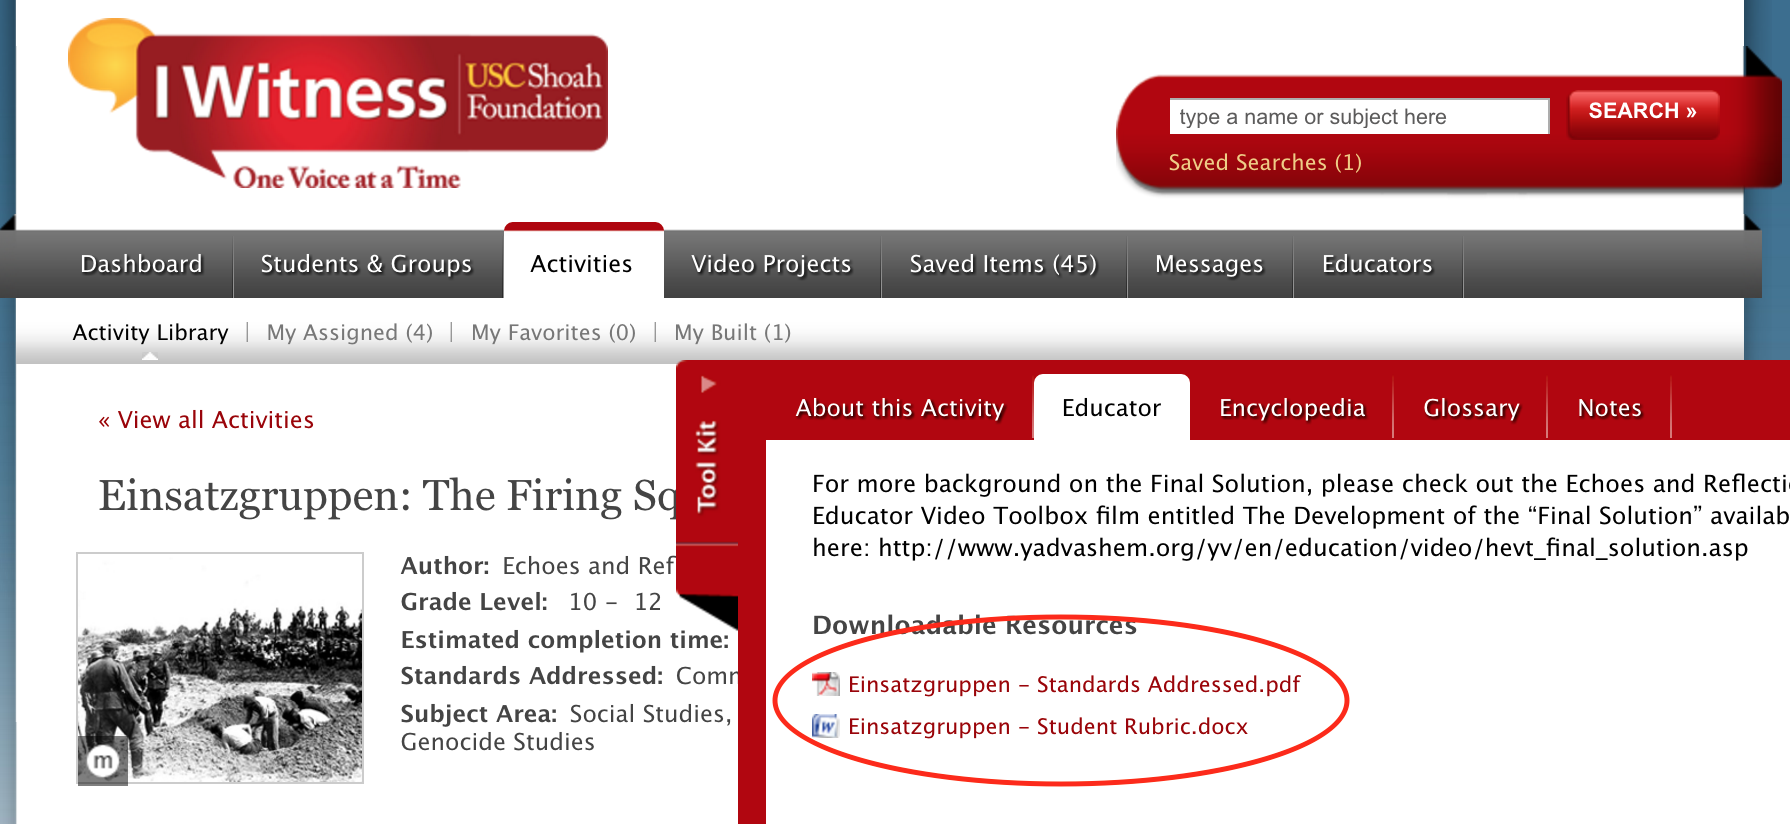Open My Assigned (4) activities

pos(350,332)
